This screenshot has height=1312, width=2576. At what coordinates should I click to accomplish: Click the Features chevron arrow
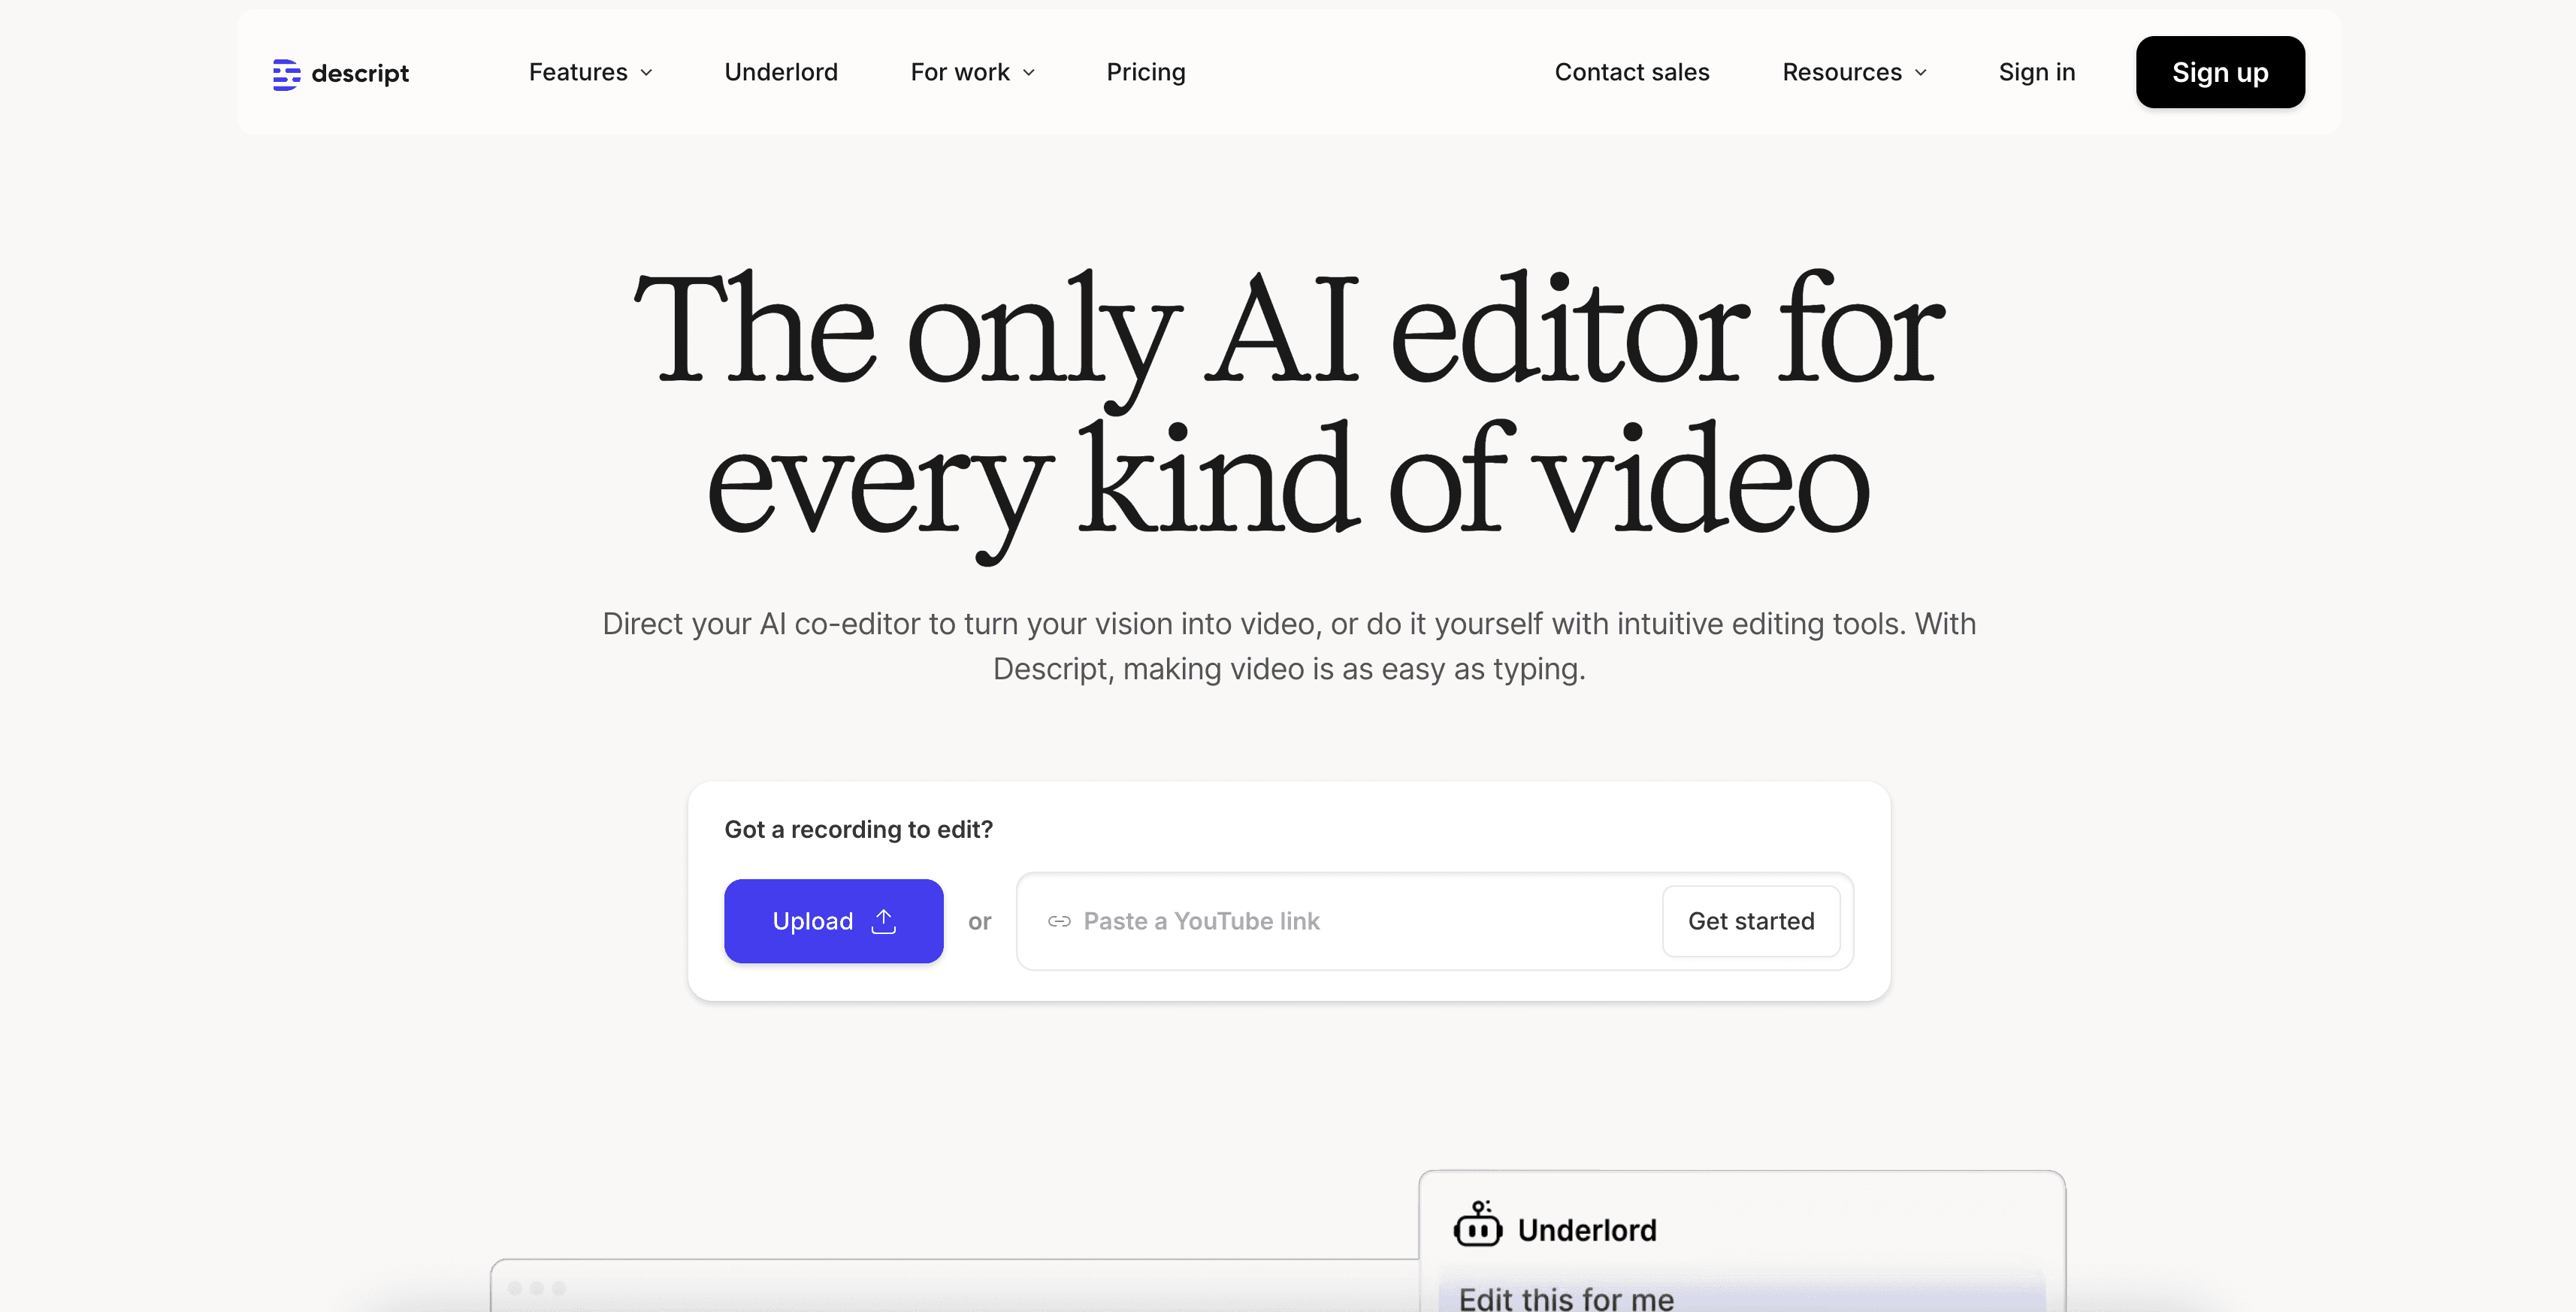pyautogui.click(x=646, y=73)
